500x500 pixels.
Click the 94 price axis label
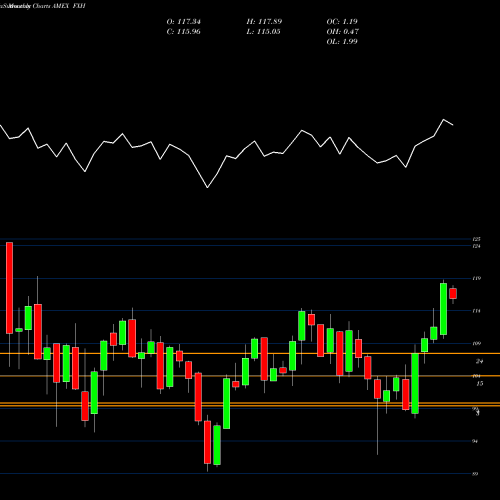point(475,441)
